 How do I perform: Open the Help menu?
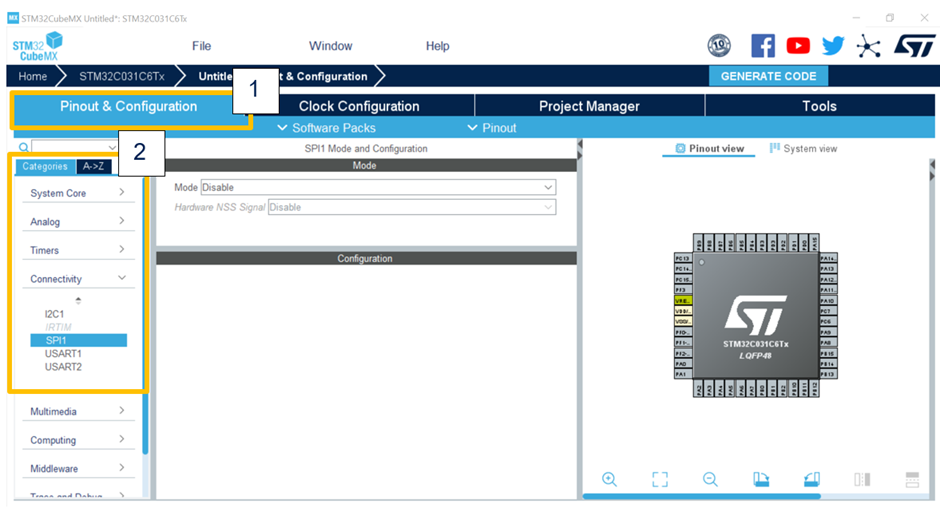(437, 46)
